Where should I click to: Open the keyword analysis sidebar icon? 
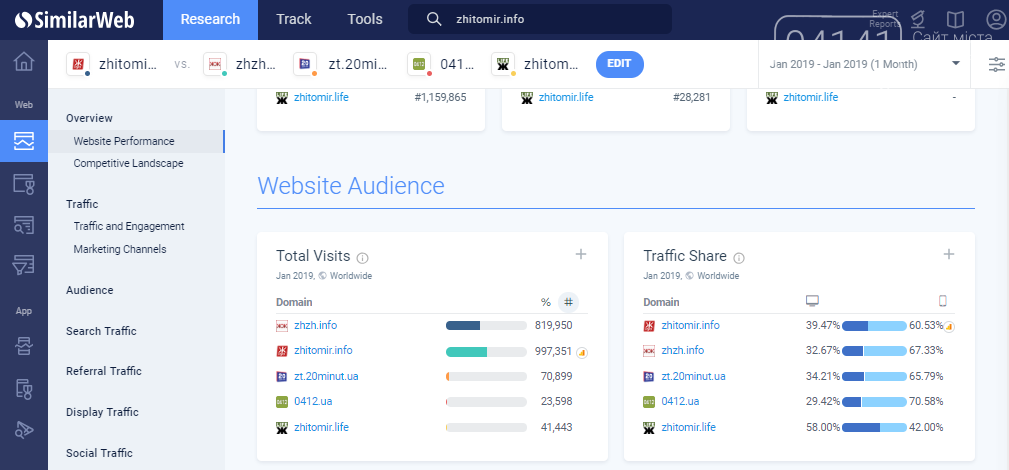pos(24,225)
